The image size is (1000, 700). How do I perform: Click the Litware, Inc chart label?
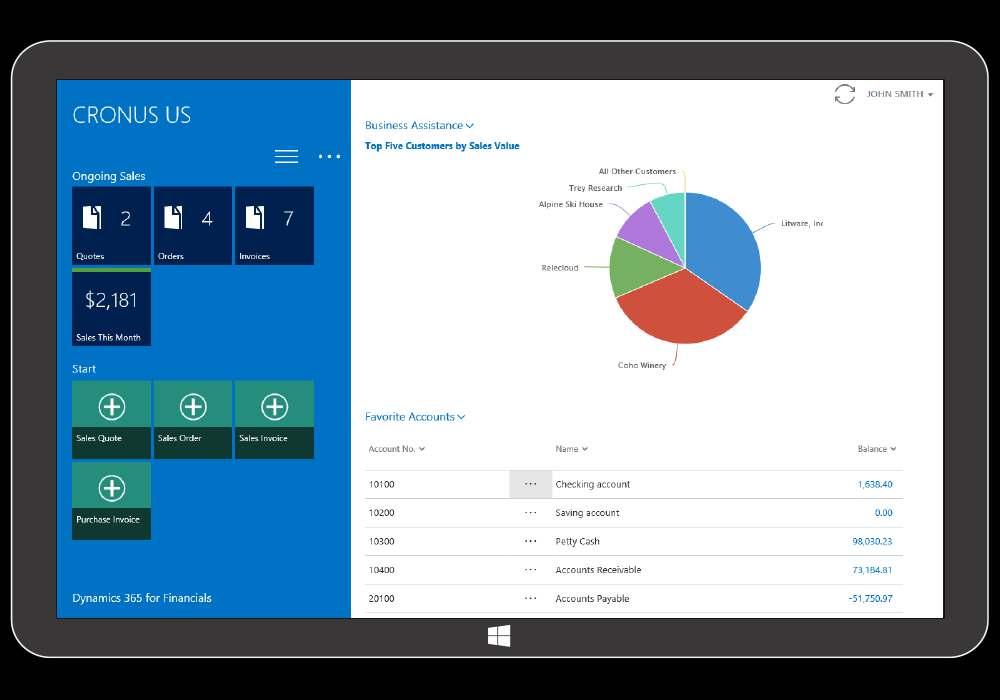802,223
